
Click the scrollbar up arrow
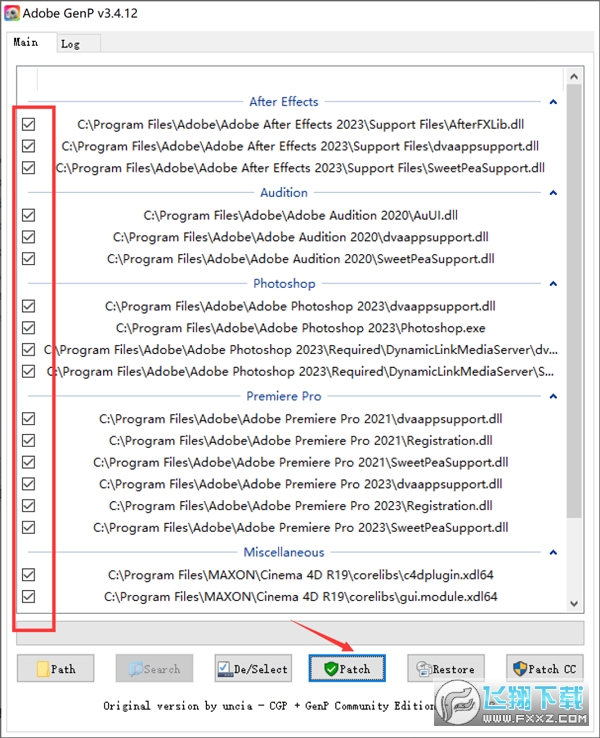pyautogui.click(x=574, y=76)
